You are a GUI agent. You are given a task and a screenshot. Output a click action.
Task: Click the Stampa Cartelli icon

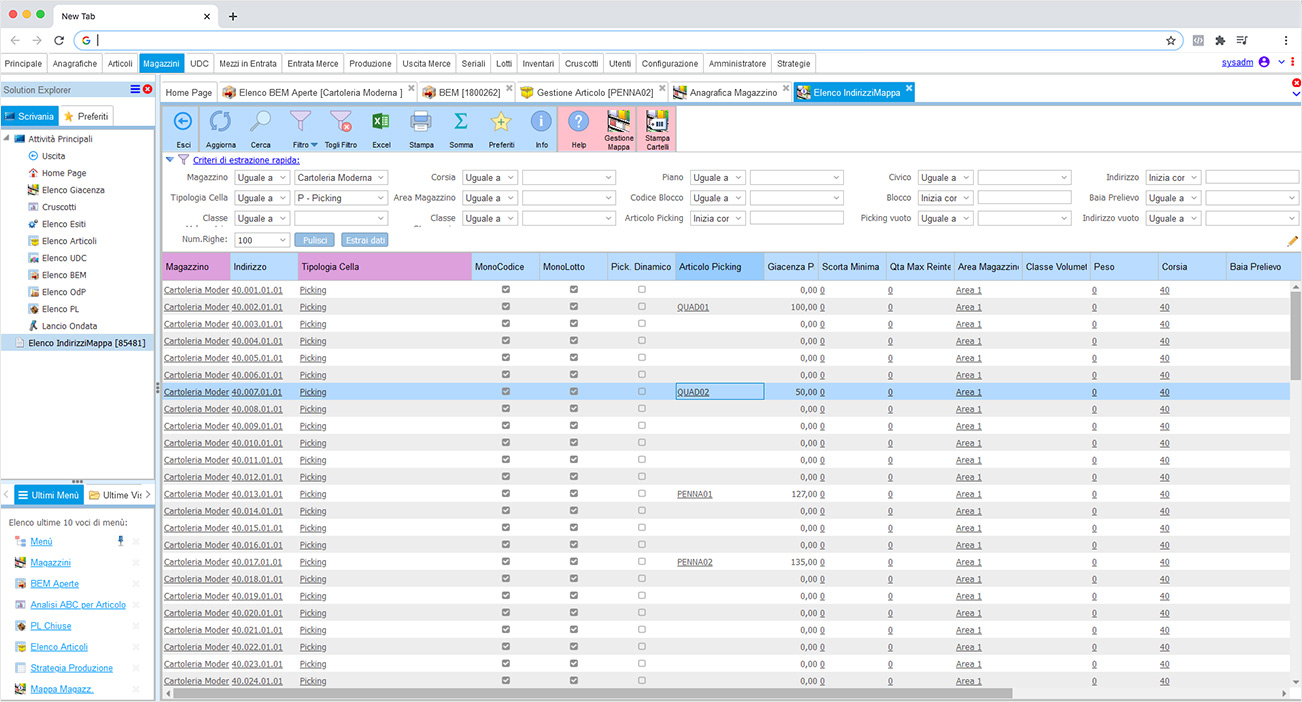(657, 121)
